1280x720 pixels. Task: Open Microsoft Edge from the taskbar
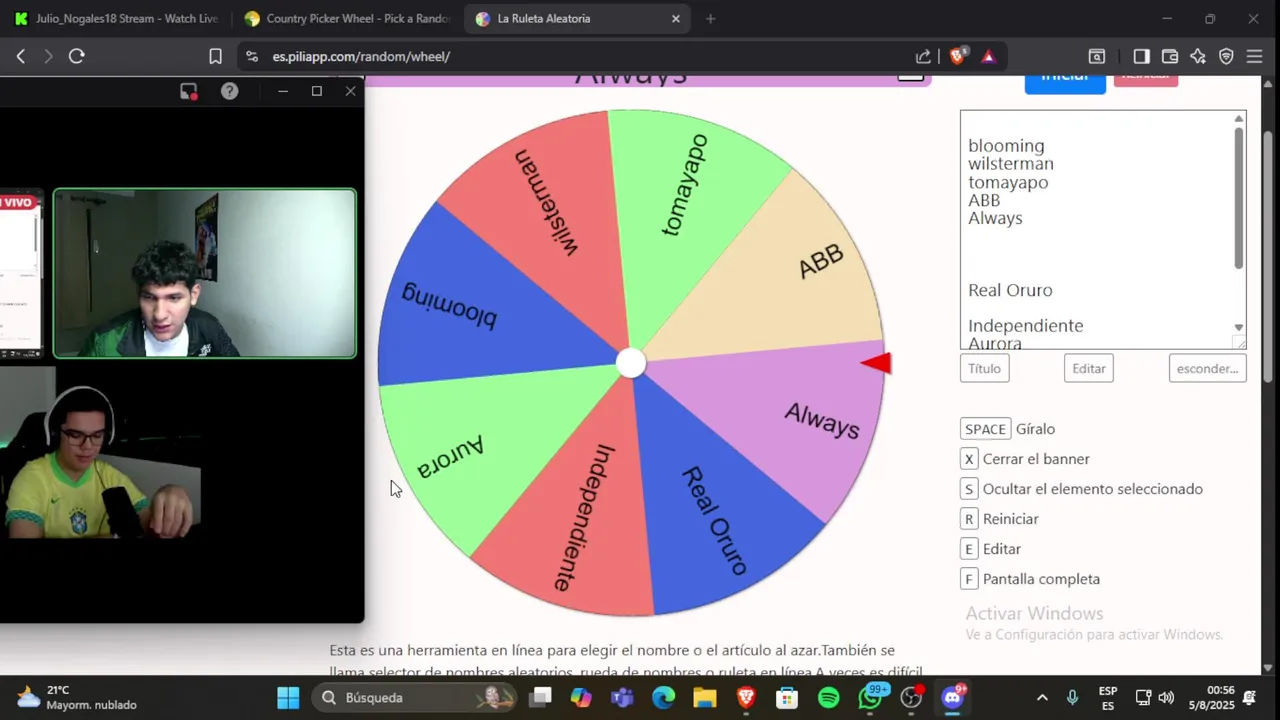point(664,697)
